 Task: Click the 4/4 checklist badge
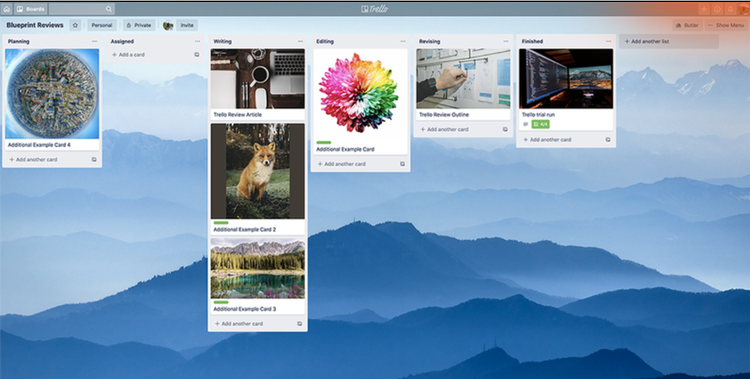click(x=540, y=124)
